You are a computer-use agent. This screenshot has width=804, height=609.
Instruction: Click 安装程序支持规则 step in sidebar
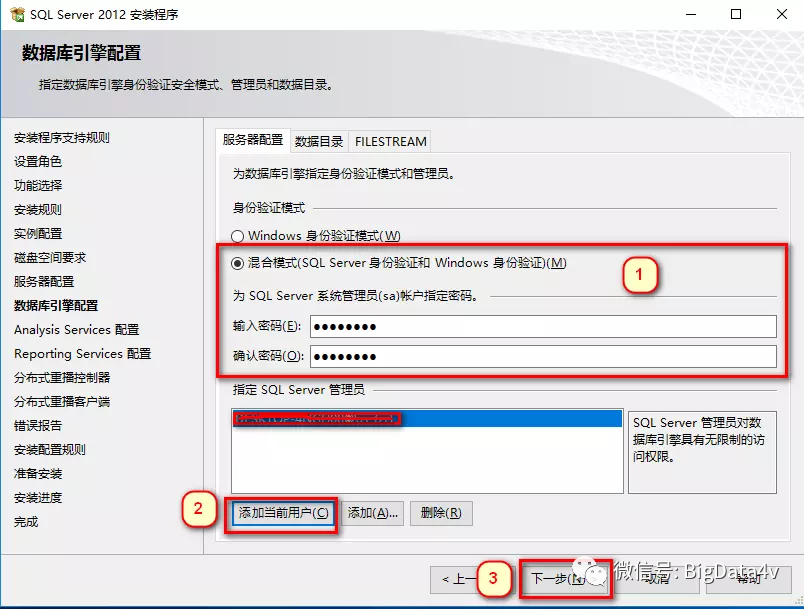click(62, 137)
